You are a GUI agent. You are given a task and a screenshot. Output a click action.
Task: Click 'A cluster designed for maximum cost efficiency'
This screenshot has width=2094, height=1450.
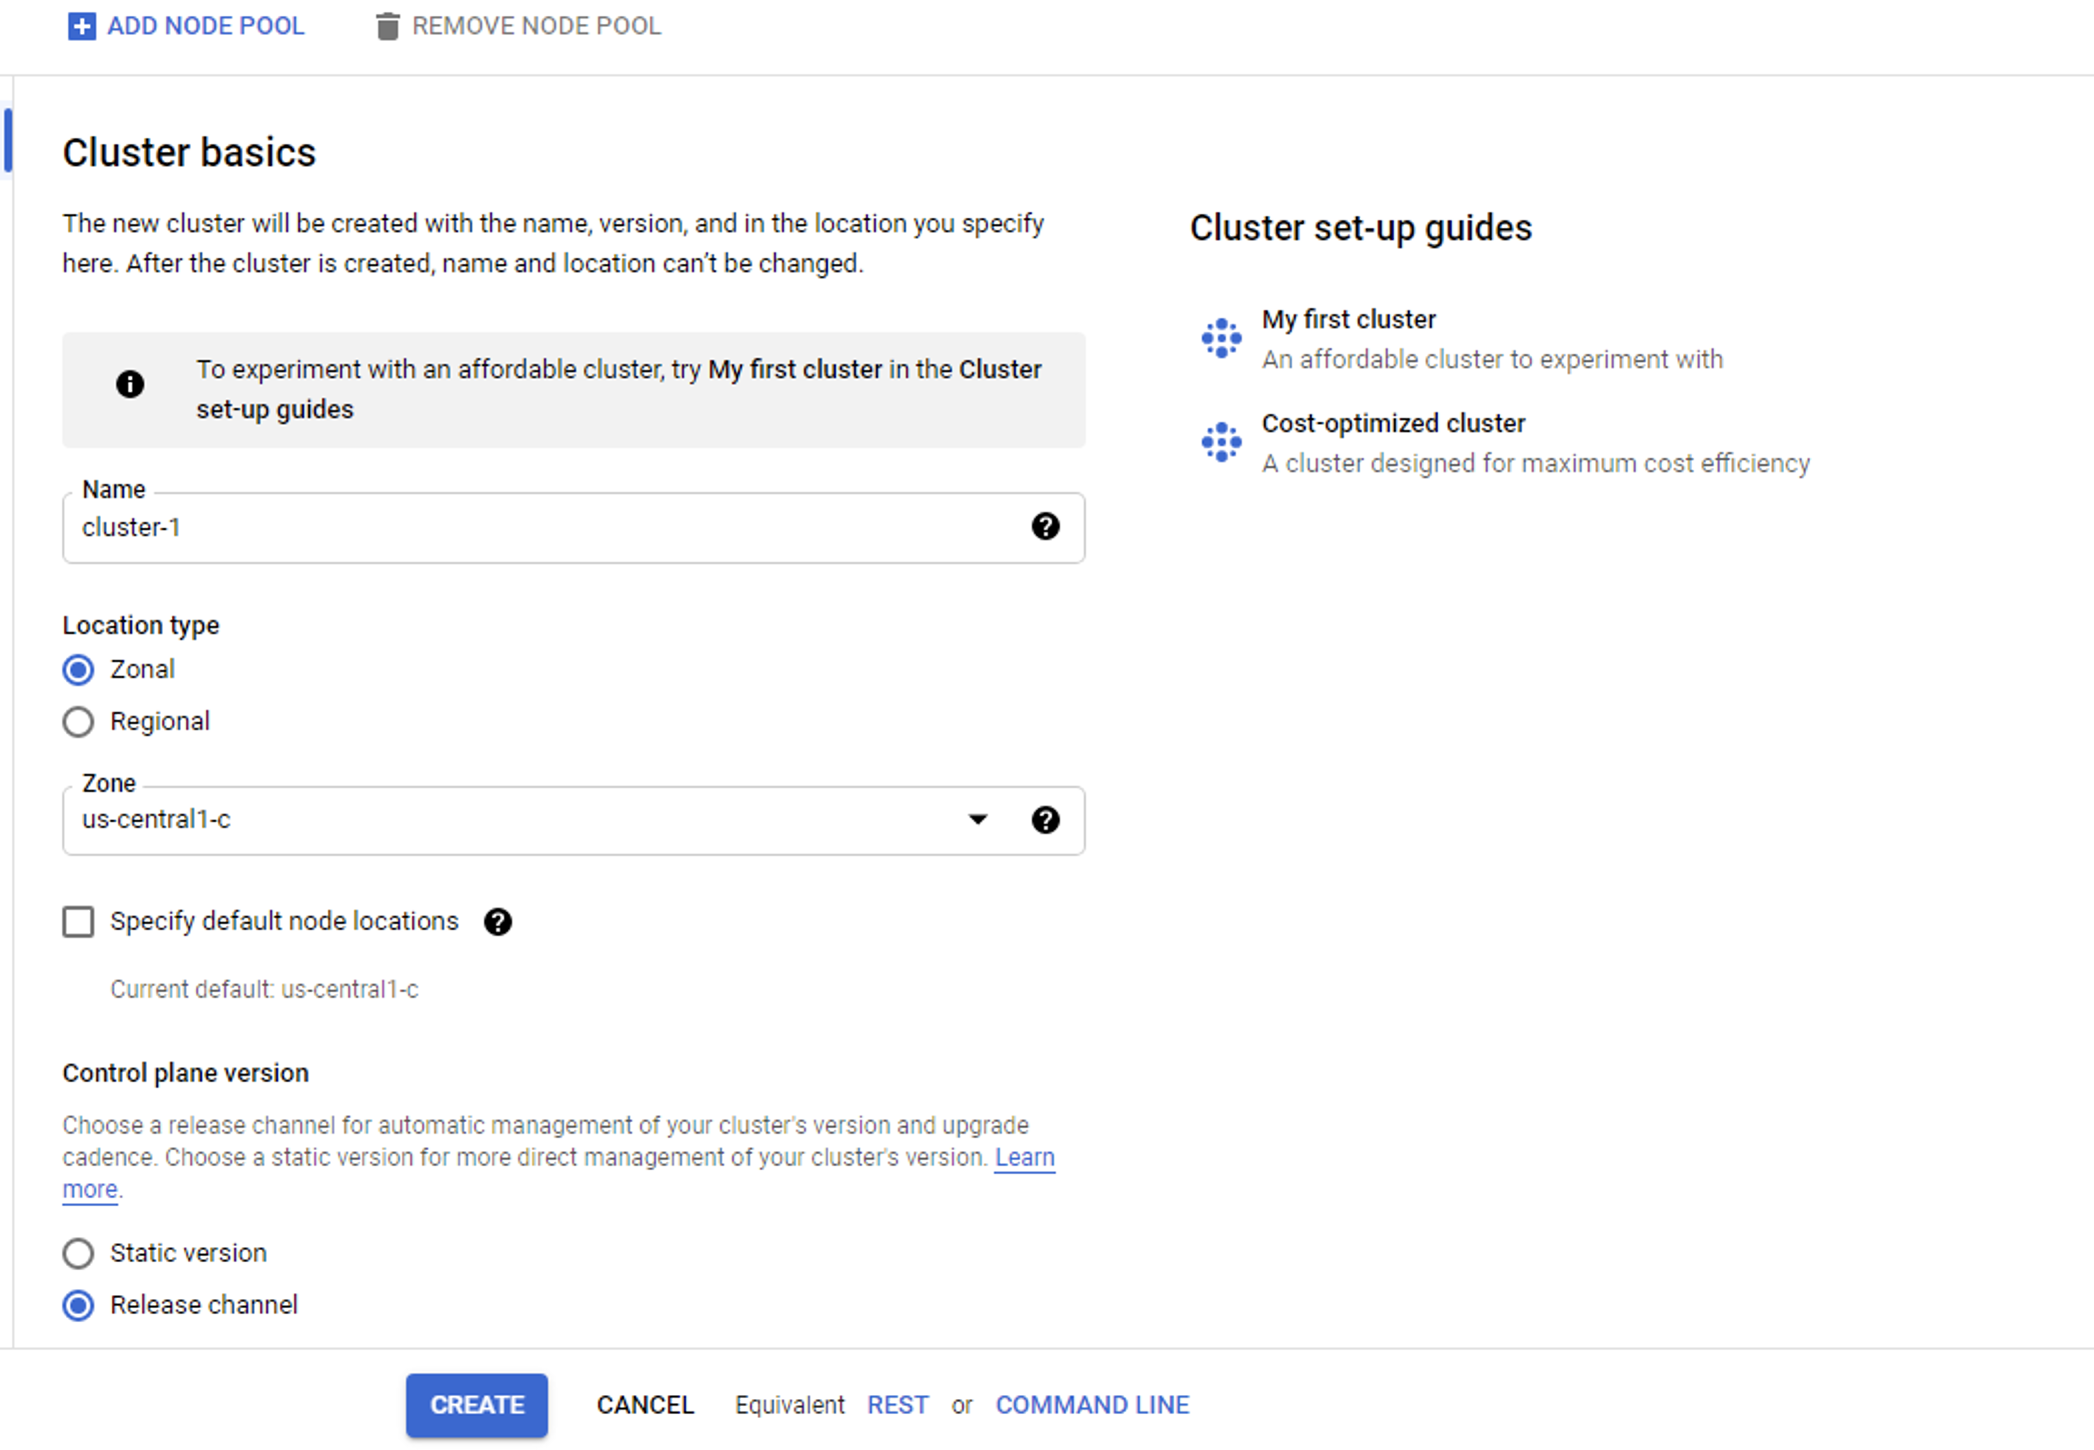pyautogui.click(x=1536, y=463)
